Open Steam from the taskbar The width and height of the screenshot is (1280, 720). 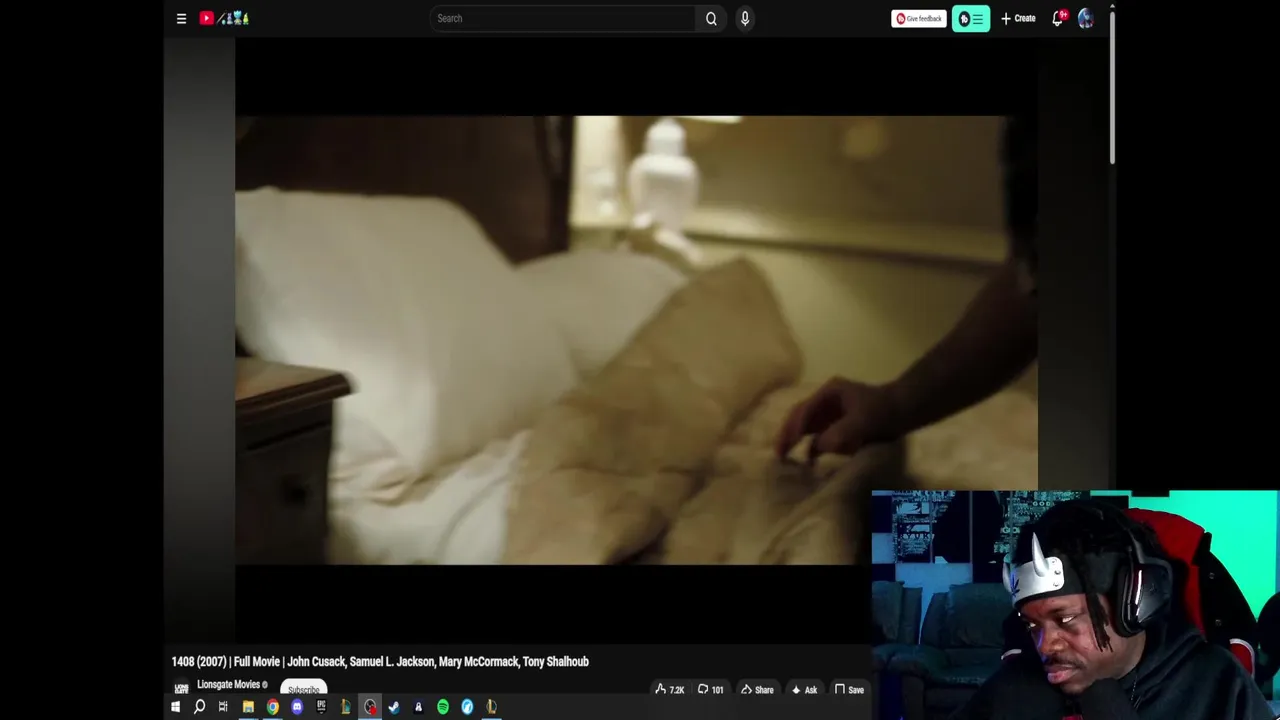tap(394, 707)
